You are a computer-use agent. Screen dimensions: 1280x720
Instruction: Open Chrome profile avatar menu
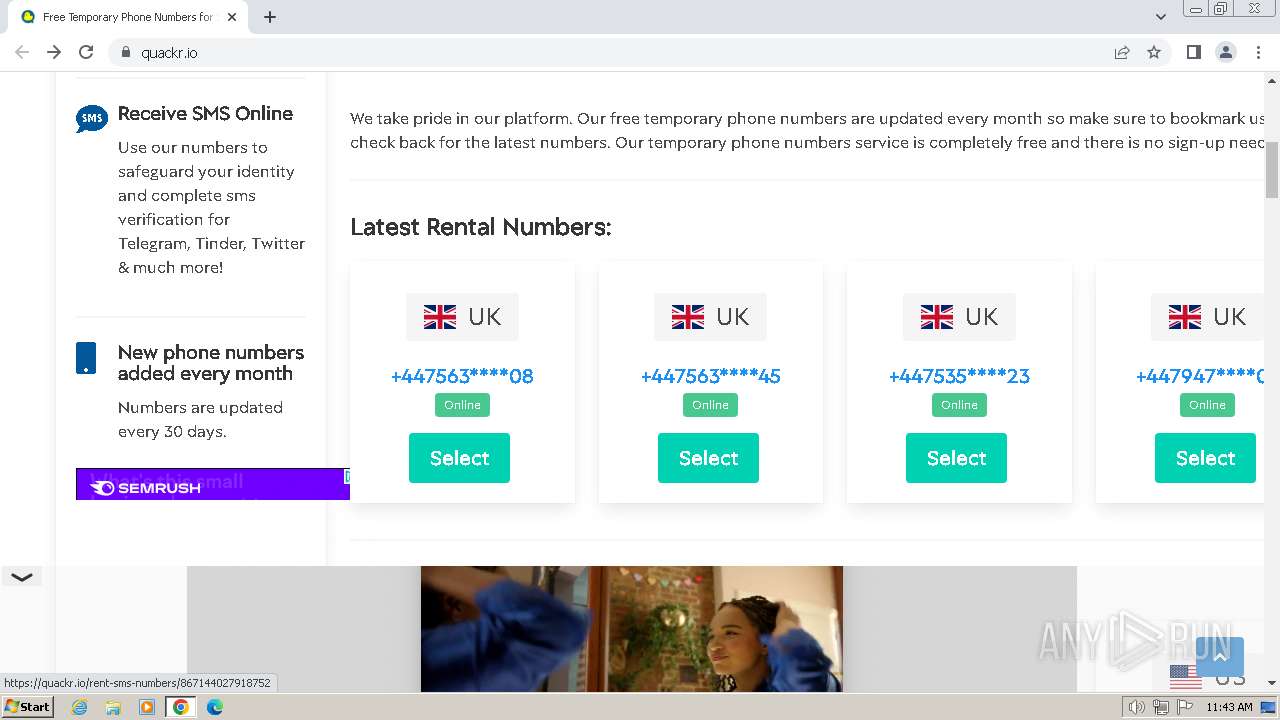1225,52
